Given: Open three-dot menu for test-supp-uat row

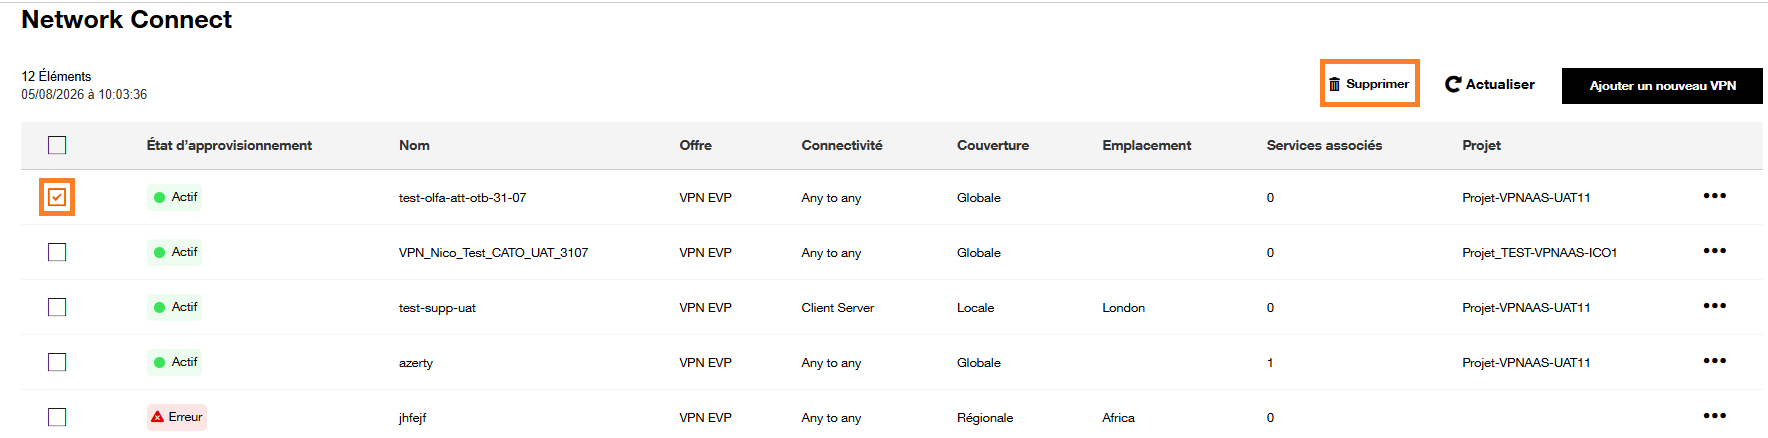Looking at the screenshot, I should pos(1714,306).
